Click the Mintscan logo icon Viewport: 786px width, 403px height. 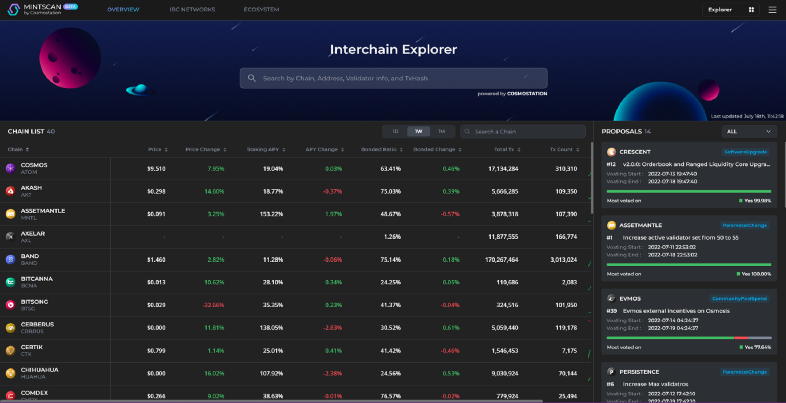click(x=14, y=10)
